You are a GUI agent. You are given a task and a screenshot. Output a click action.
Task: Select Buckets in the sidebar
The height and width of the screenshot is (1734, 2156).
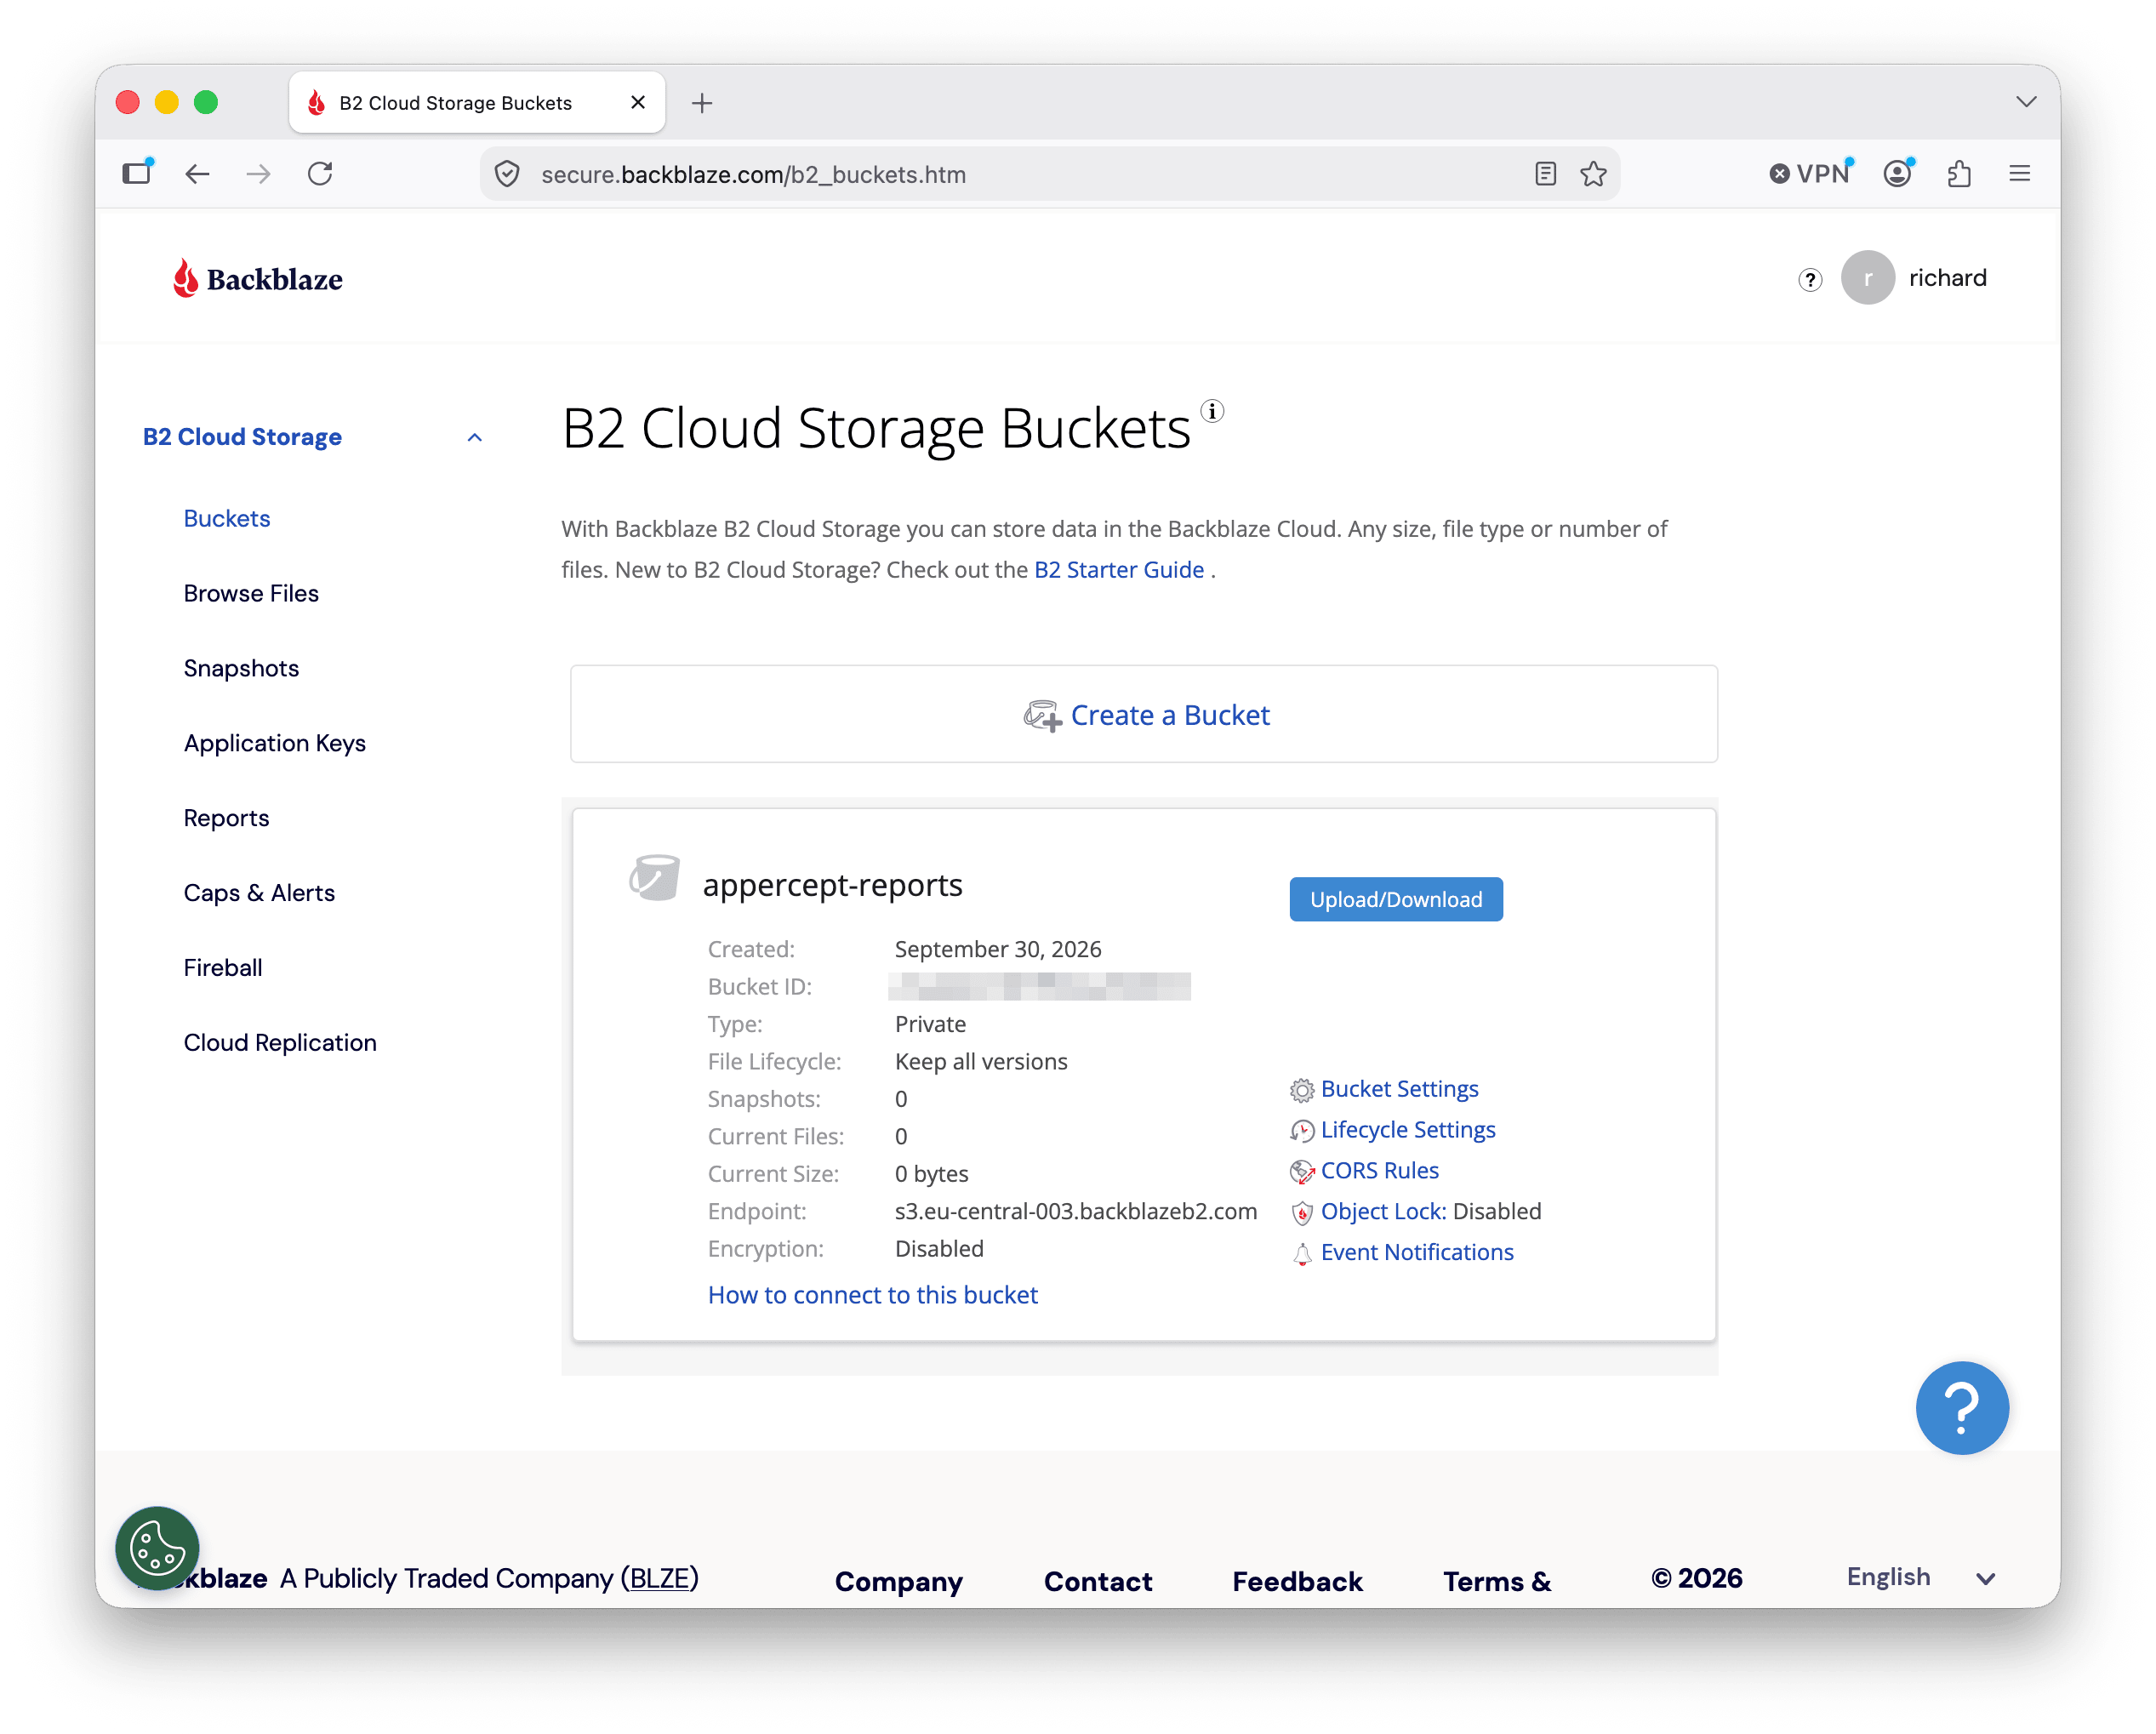227,518
